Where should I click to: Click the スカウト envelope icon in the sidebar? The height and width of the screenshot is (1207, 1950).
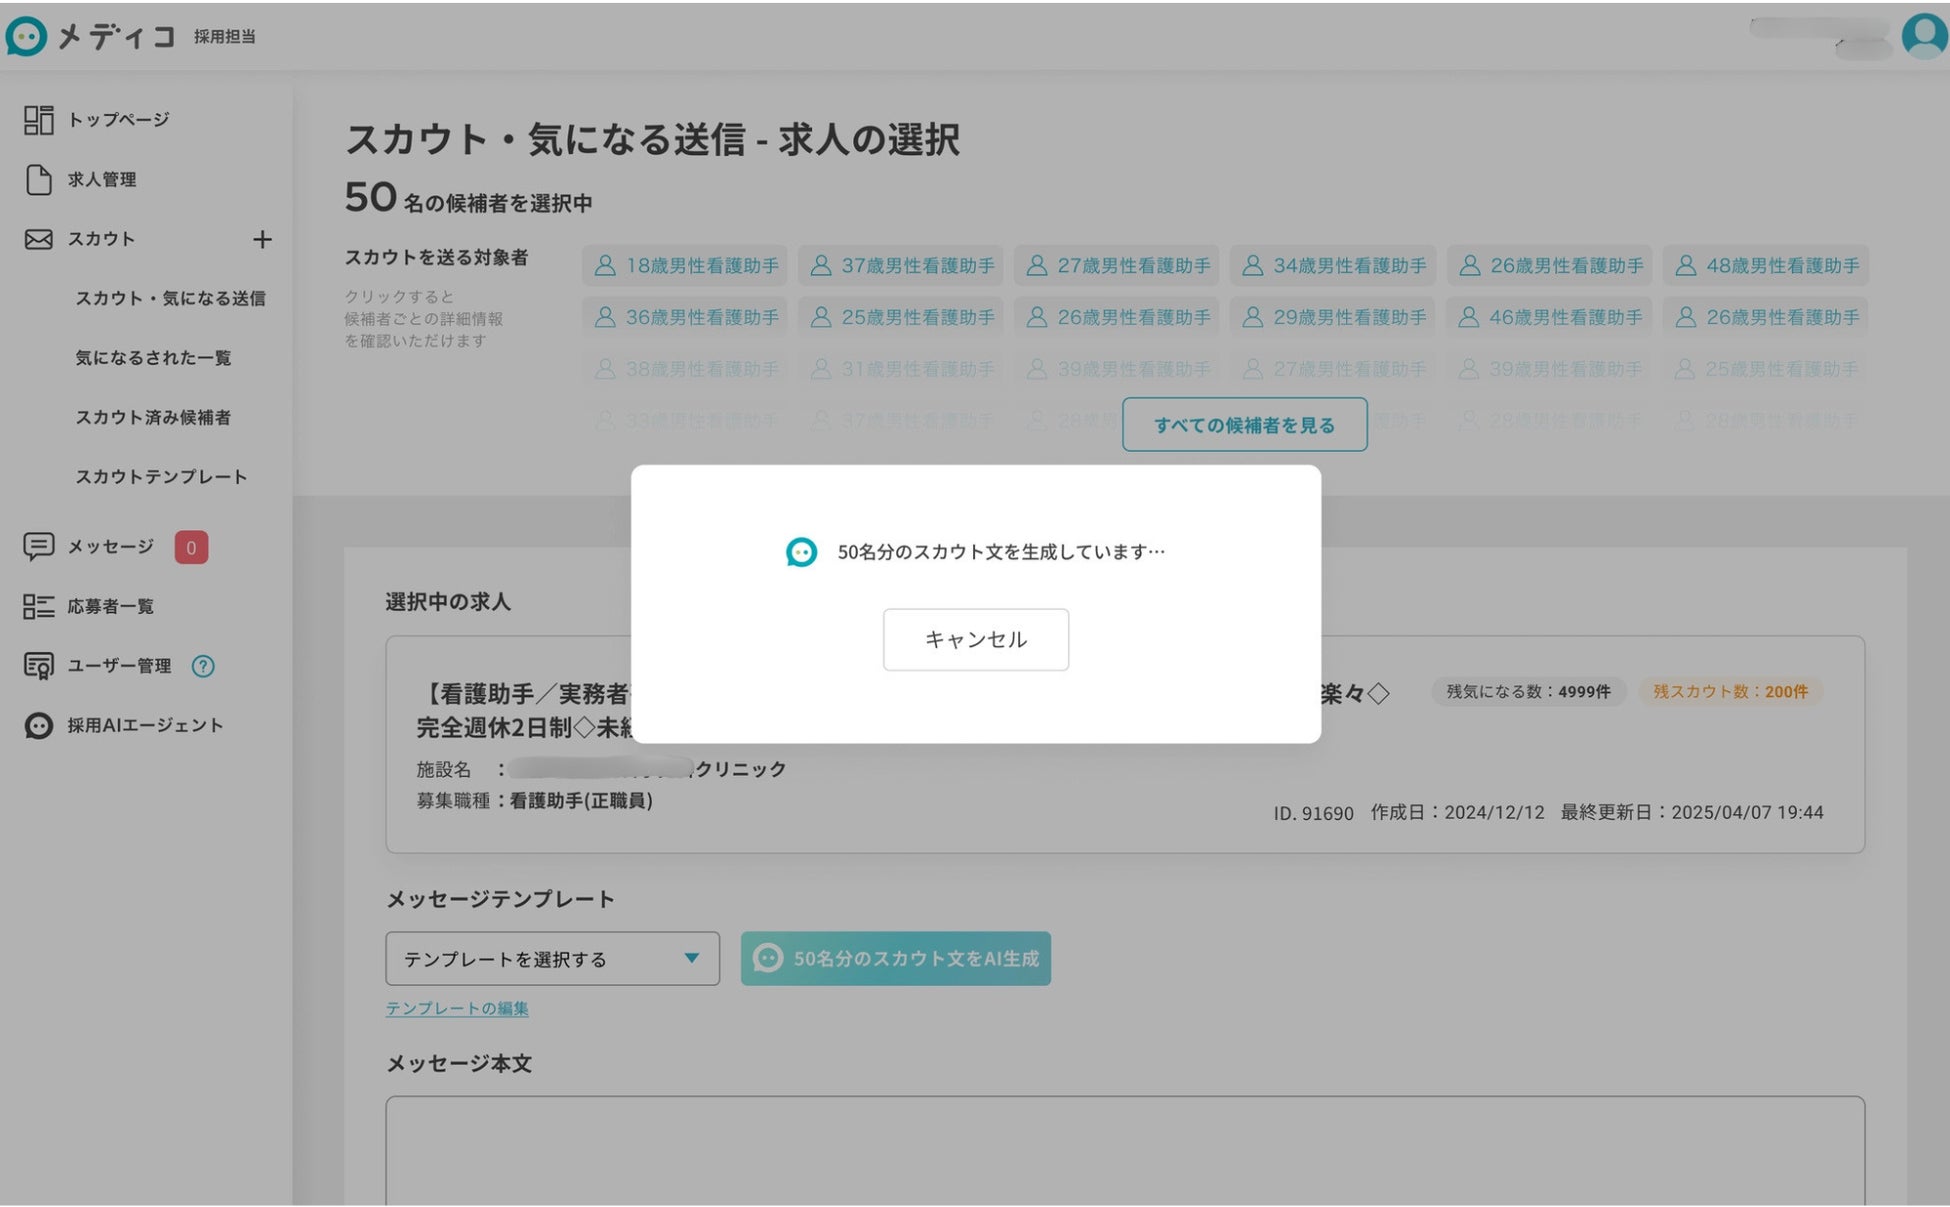(x=38, y=240)
